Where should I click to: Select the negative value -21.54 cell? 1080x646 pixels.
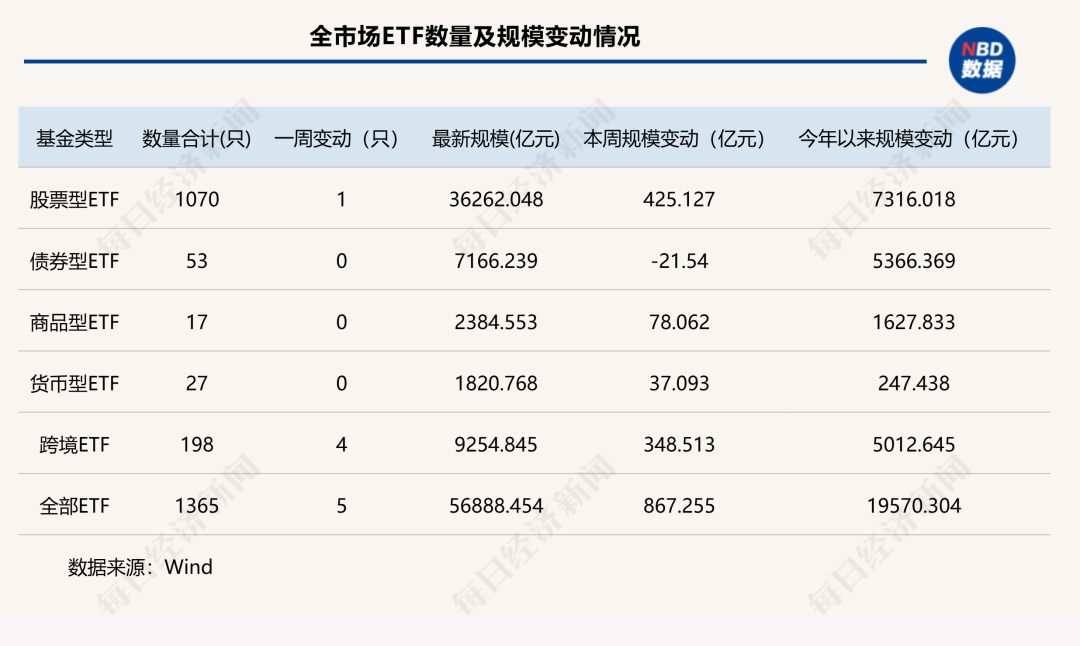click(679, 262)
